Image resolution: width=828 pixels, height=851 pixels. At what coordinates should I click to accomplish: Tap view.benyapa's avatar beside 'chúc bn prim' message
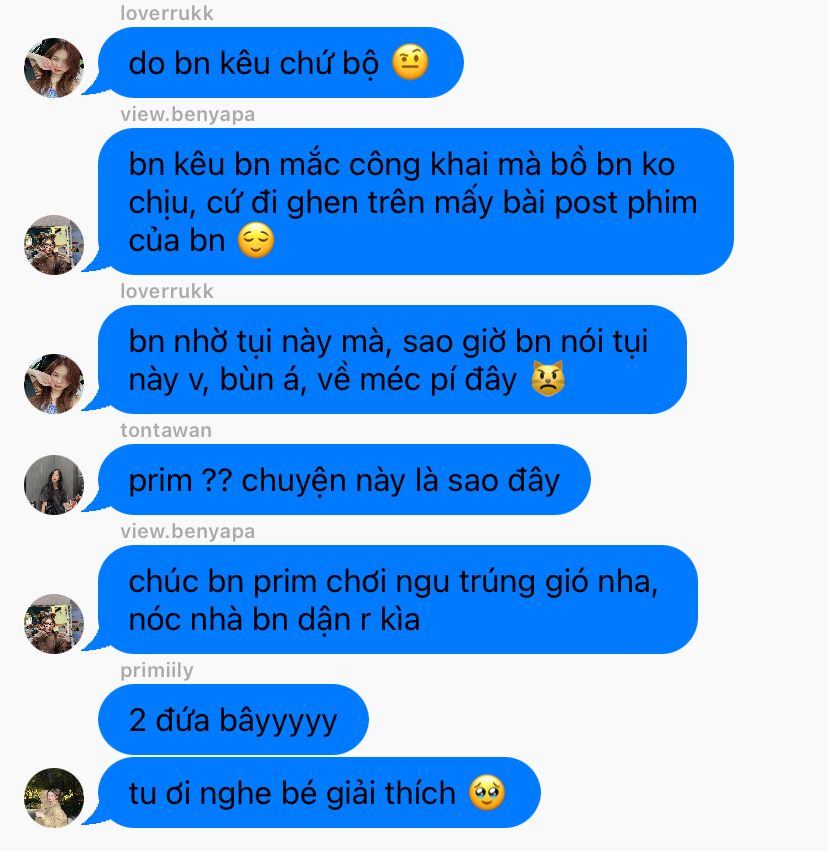(54, 624)
